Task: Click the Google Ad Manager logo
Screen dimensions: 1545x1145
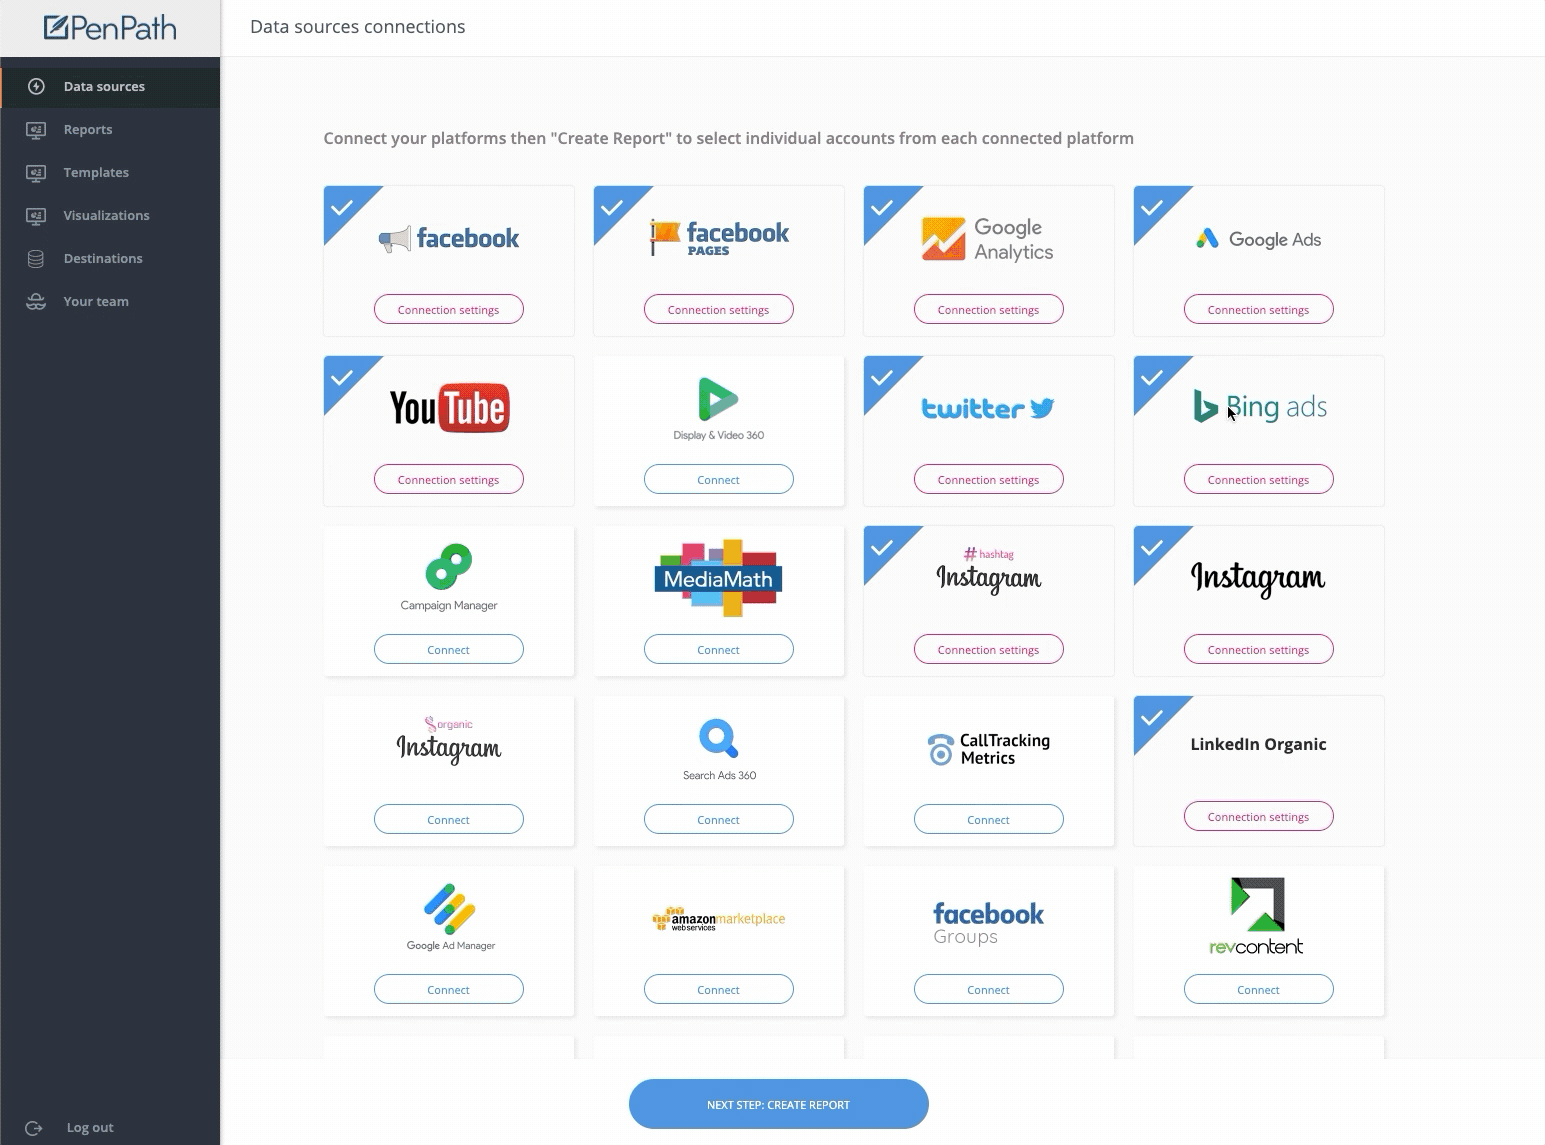Action: [x=450, y=917]
